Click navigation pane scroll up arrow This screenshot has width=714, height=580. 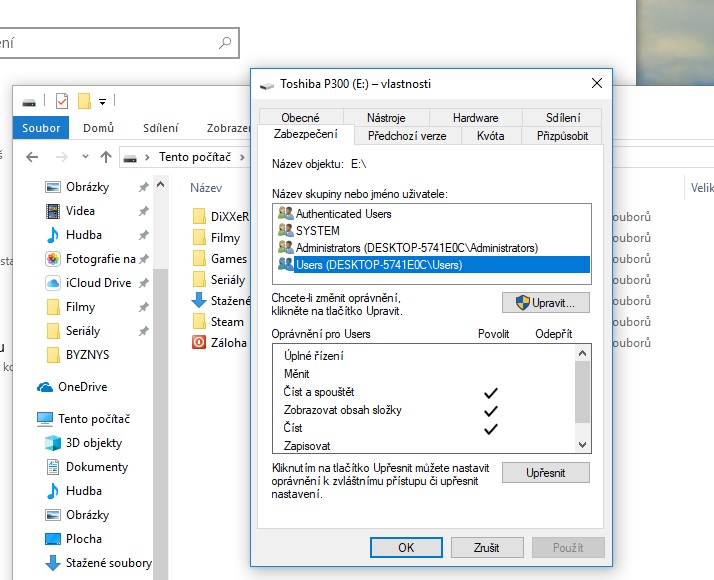coord(160,184)
